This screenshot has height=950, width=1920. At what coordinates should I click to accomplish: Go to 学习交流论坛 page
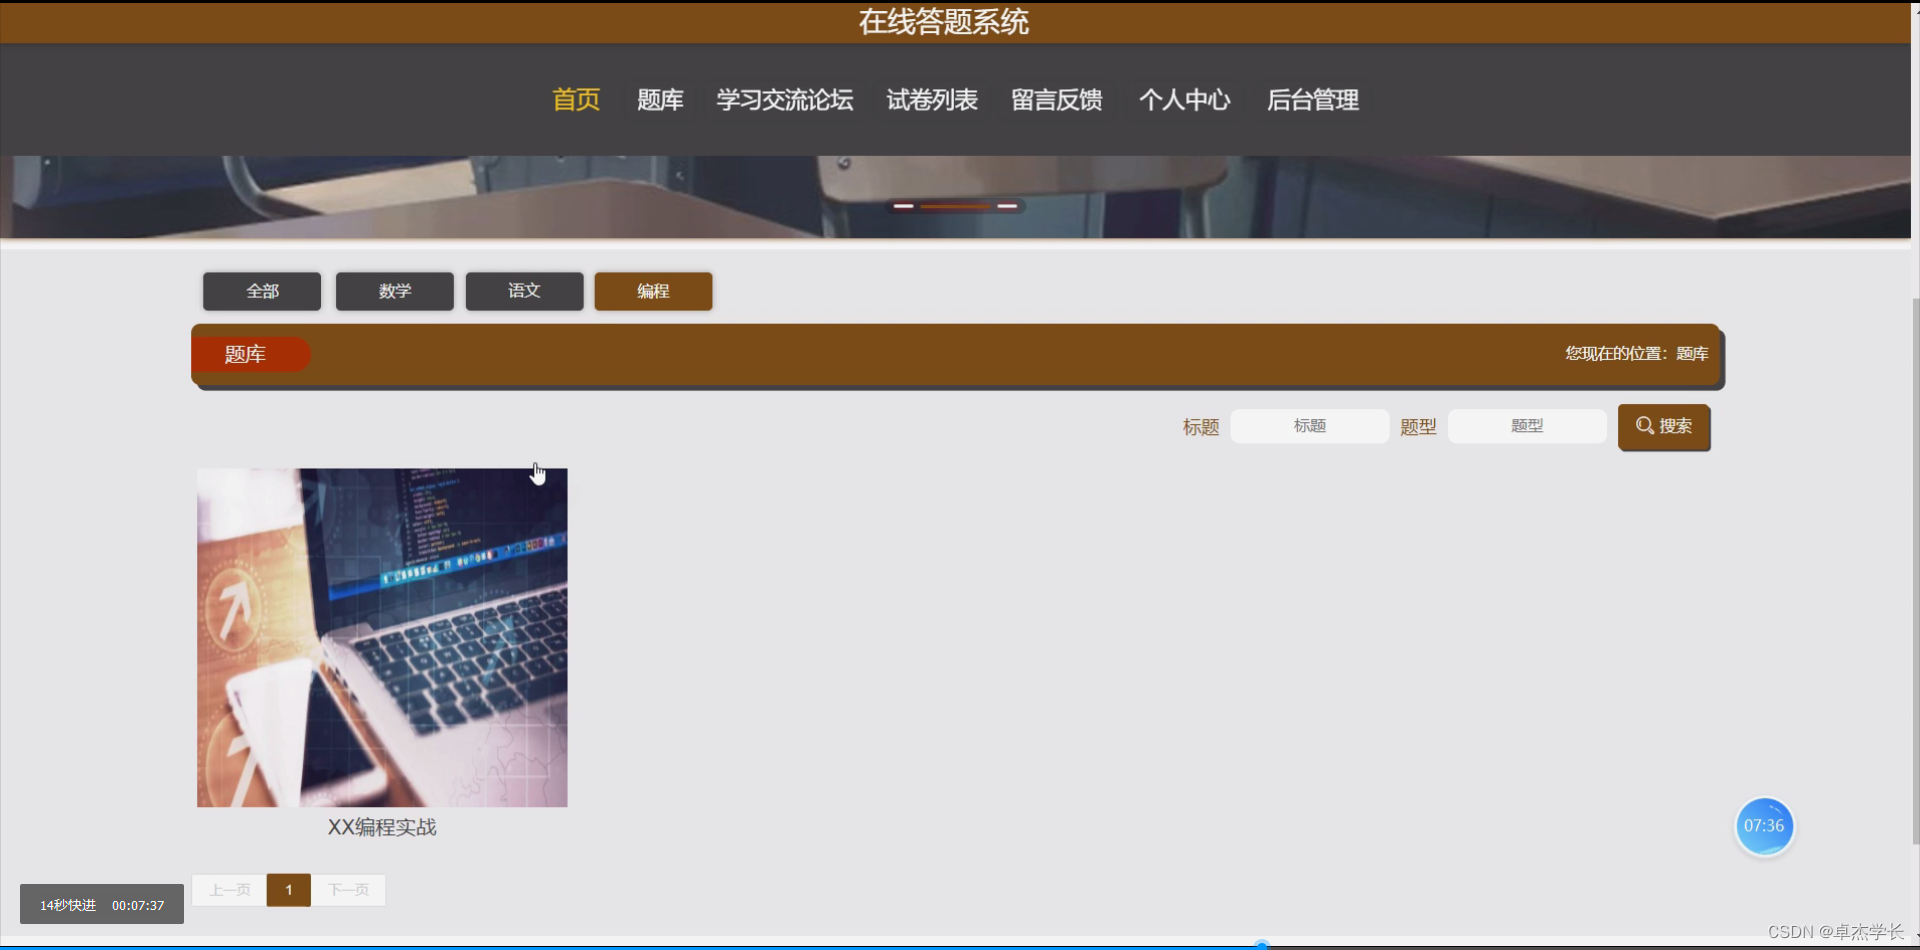coord(784,100)
